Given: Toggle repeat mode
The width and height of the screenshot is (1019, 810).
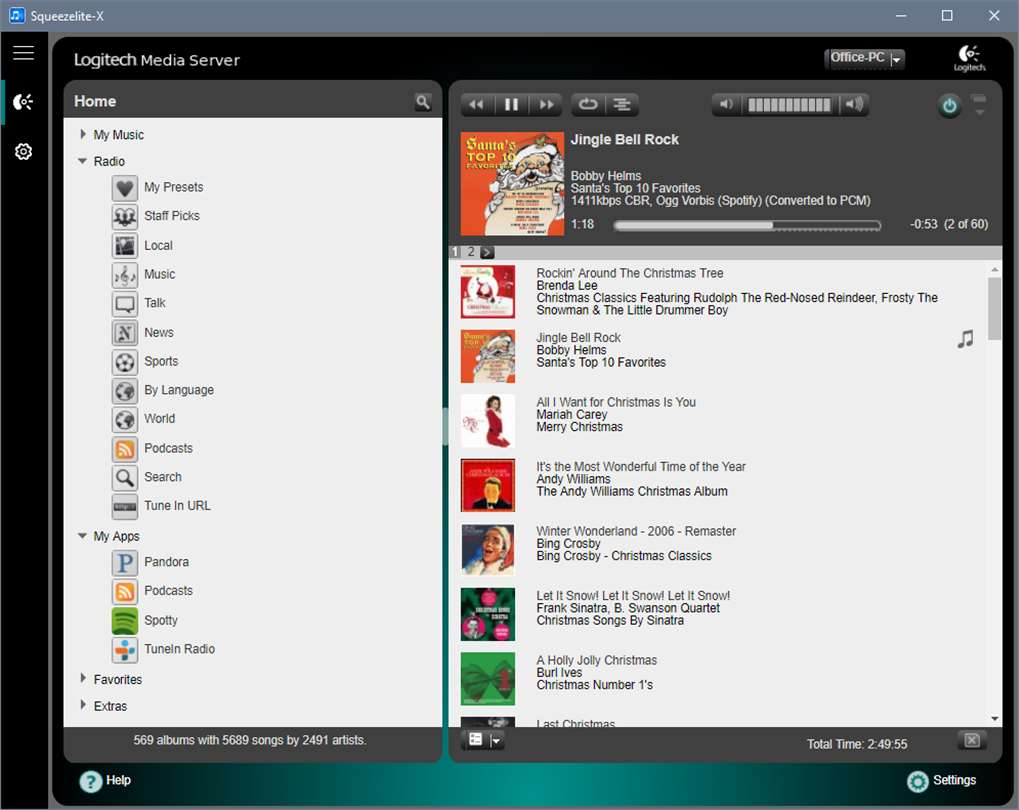Looking at the screenshot, I should click(x=588, y=105).
